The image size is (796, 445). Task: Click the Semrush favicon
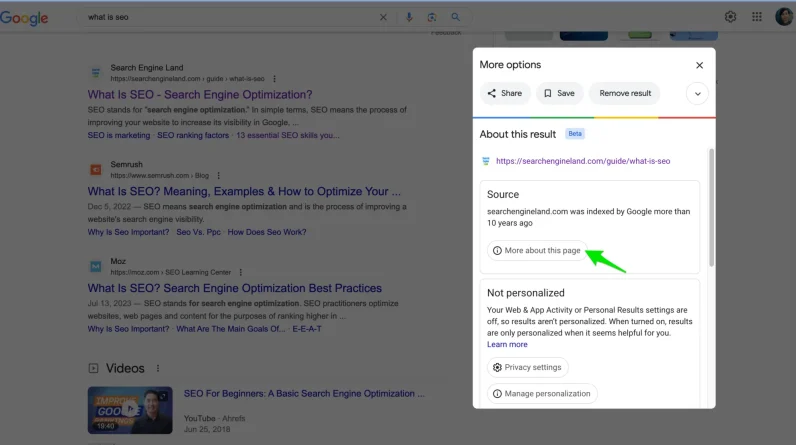(95, 169)
